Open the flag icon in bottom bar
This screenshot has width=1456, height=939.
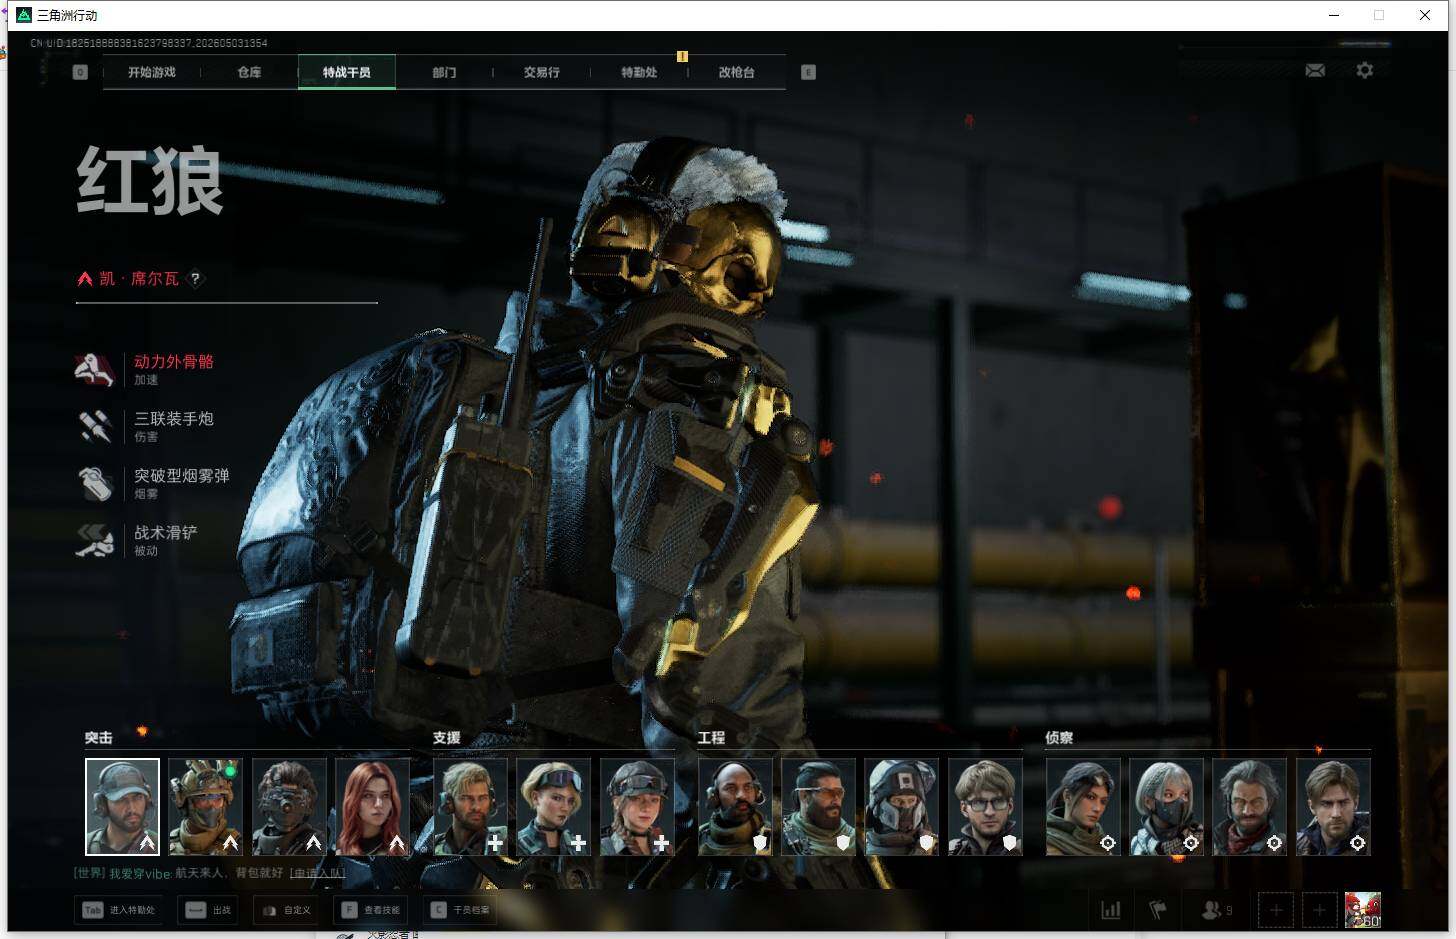(x=1158, y=910)
